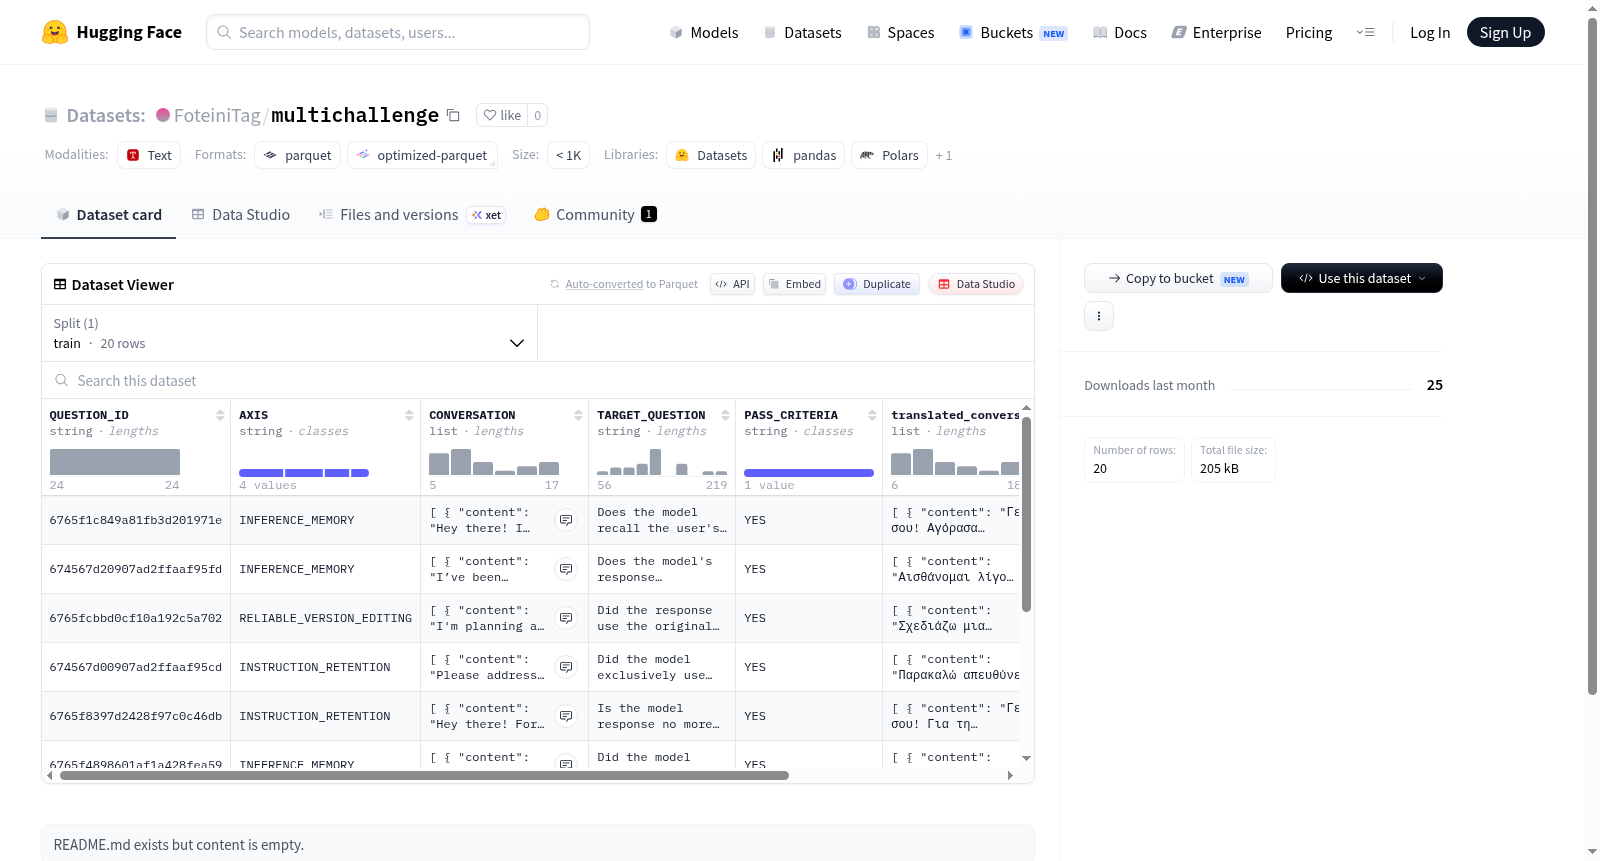This screenshot has width=1600, height=861.
Task: Open Buckets in top navigation
Action: (x=1013, y=32)
